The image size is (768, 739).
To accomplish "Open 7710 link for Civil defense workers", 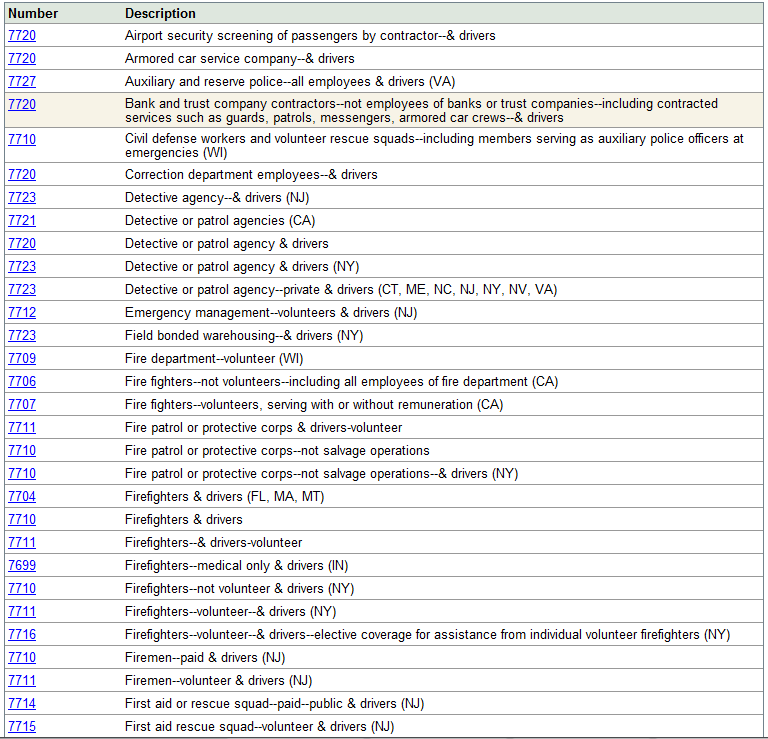I will click(x=22, y=139).
